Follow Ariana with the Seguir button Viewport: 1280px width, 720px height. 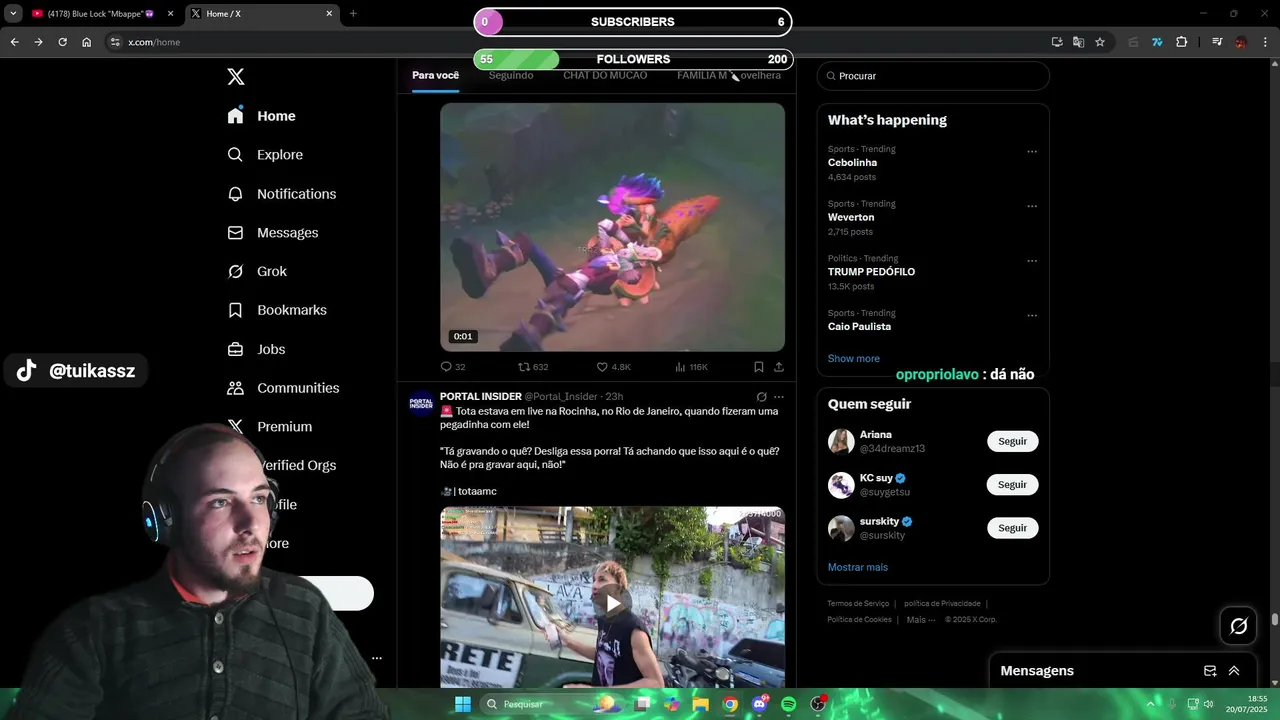tap(1012, 441)
